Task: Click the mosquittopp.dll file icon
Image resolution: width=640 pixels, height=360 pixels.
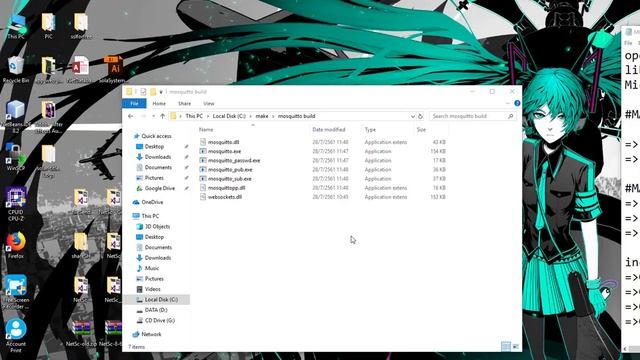Action: pyautogui.click(x=203, y=188)
